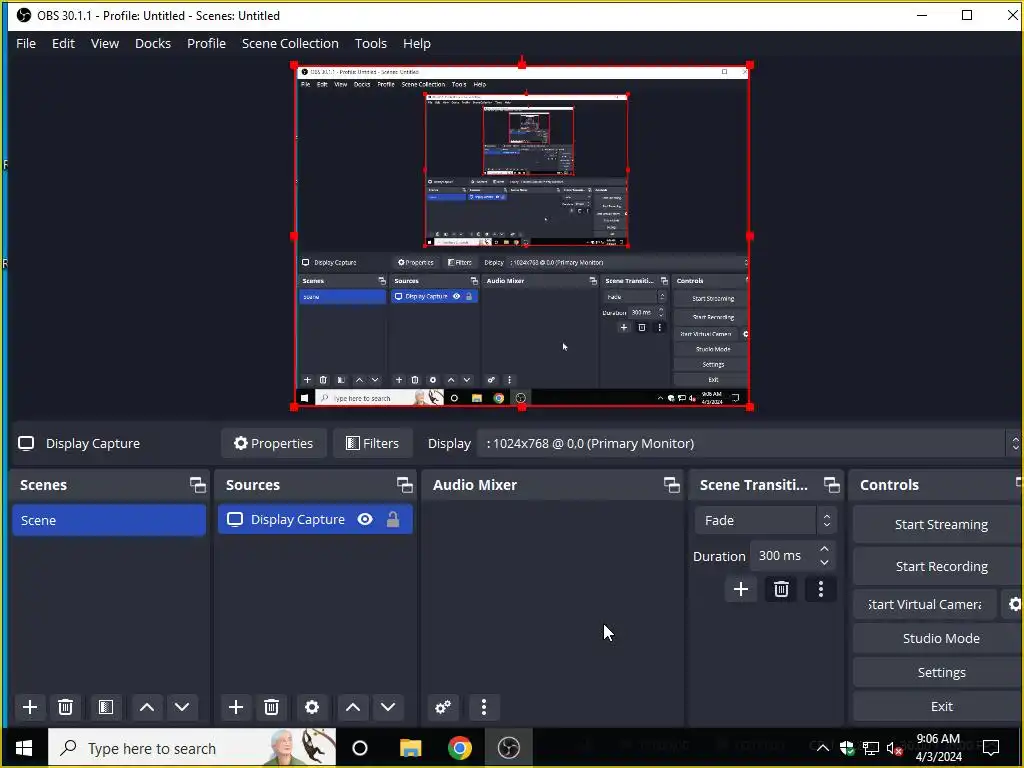The image size is (1024, 768).
Task: Pop out the Sources dock
Action: point(404,485)
